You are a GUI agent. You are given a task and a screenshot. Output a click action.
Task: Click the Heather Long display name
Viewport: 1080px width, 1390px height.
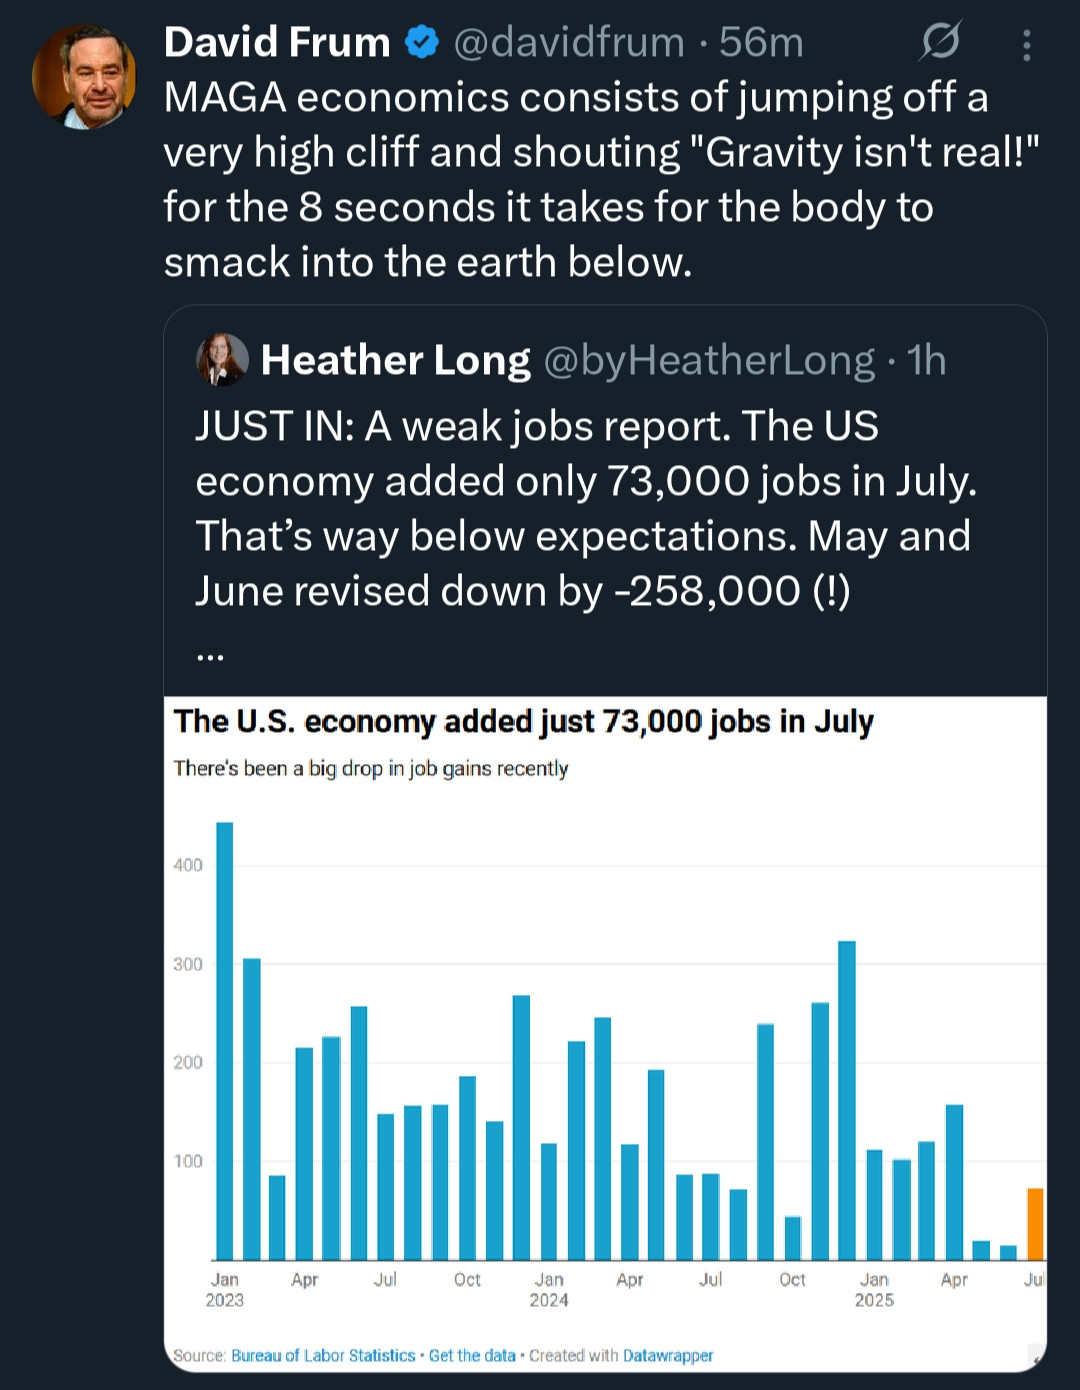point(396,361)
